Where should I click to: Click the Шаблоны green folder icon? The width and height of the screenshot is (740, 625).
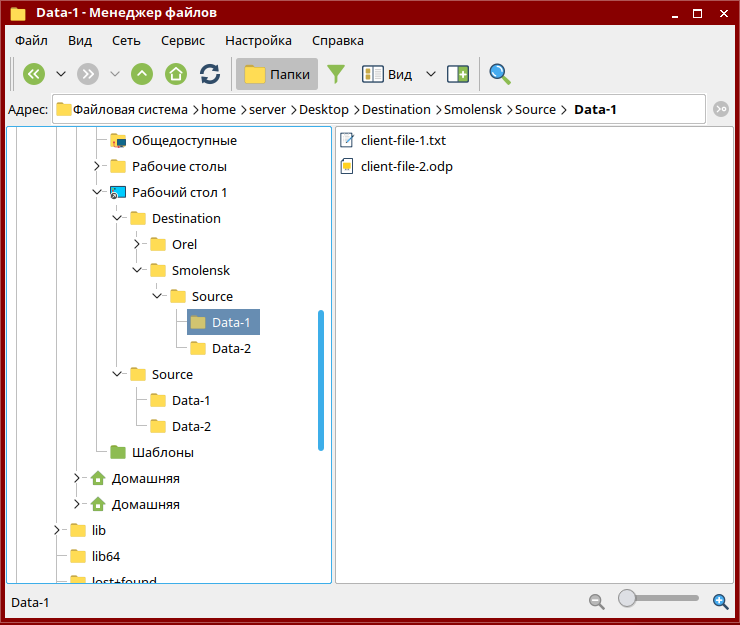pyautogui.click(x=118, y=452)
